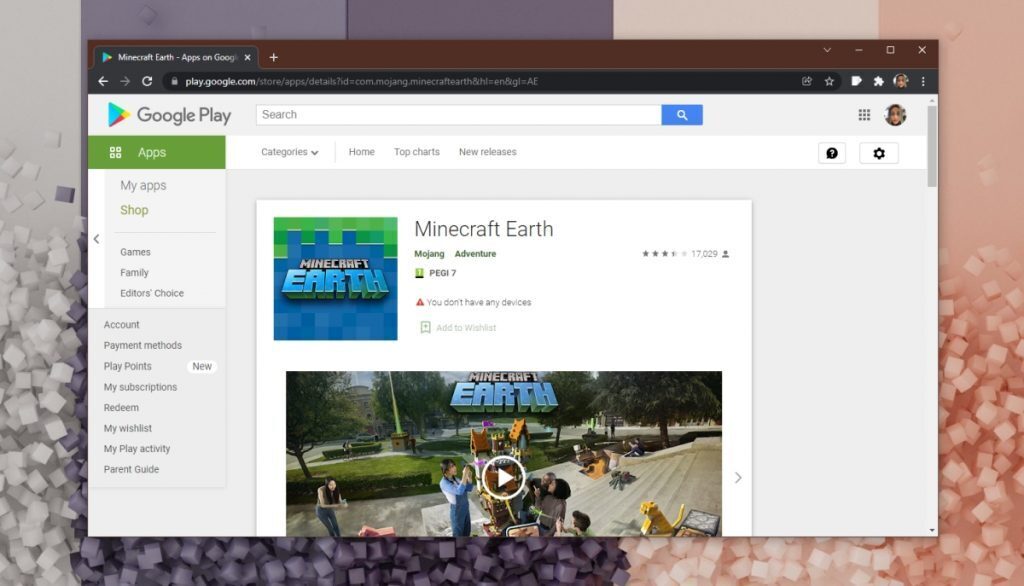Open the Google apps grid launcher
The height and width of the screenshot is (586, 1024).
864,114
